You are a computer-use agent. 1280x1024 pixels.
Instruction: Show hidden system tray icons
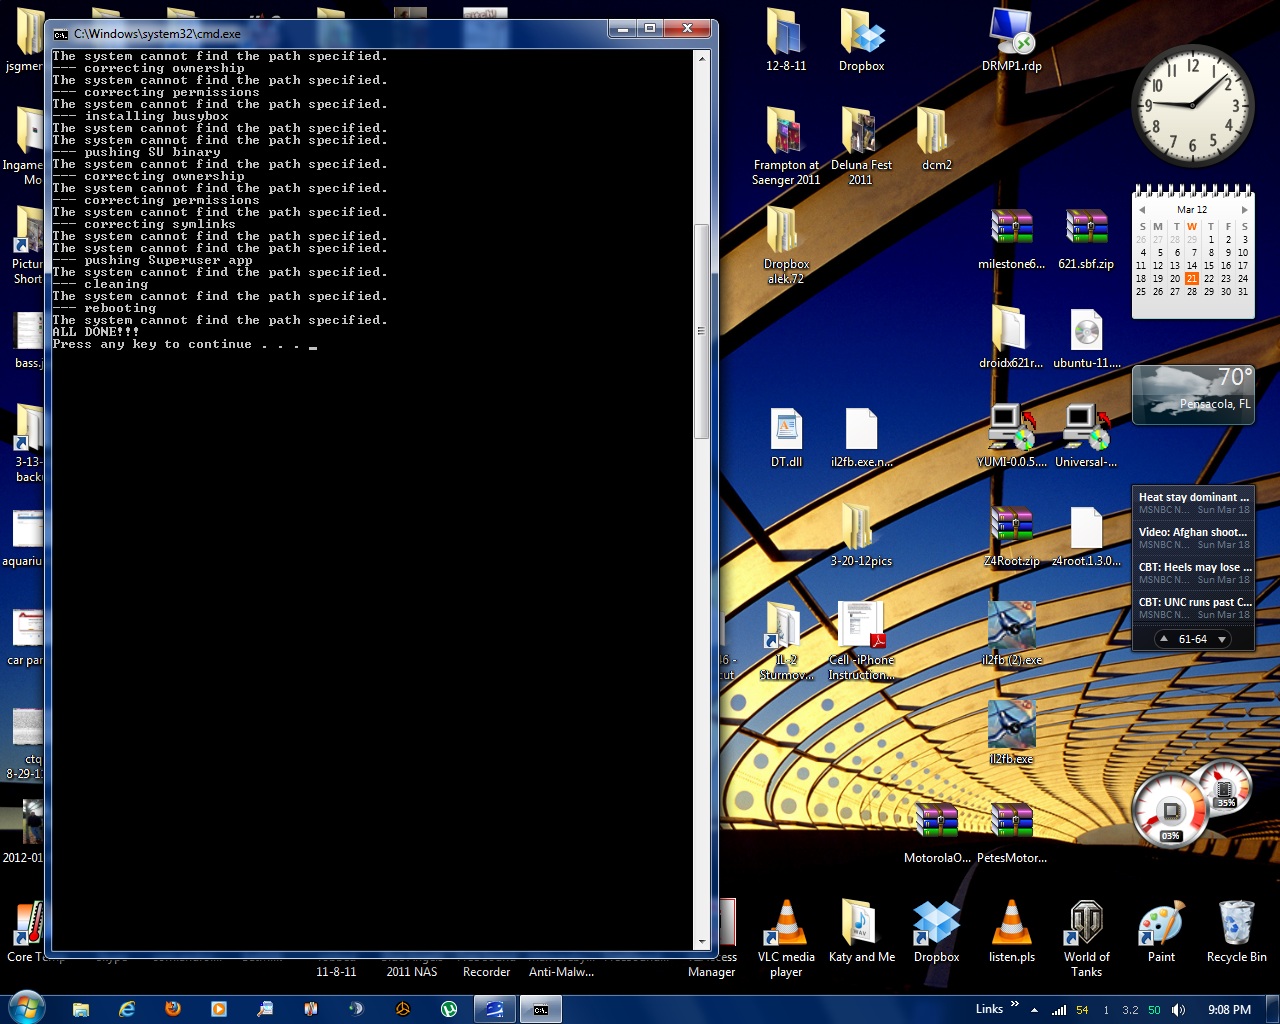tap(1034, 1010)
